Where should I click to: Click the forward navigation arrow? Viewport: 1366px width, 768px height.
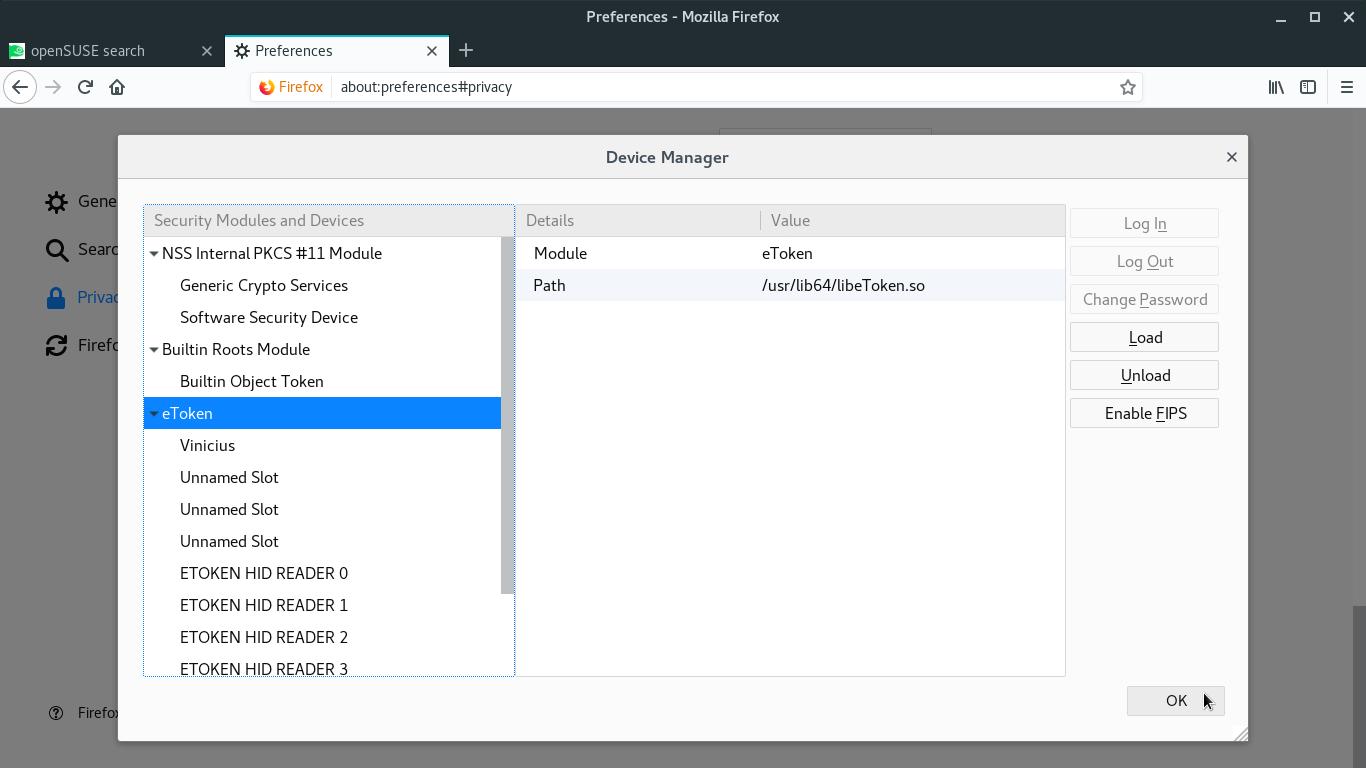click(53, 87)
